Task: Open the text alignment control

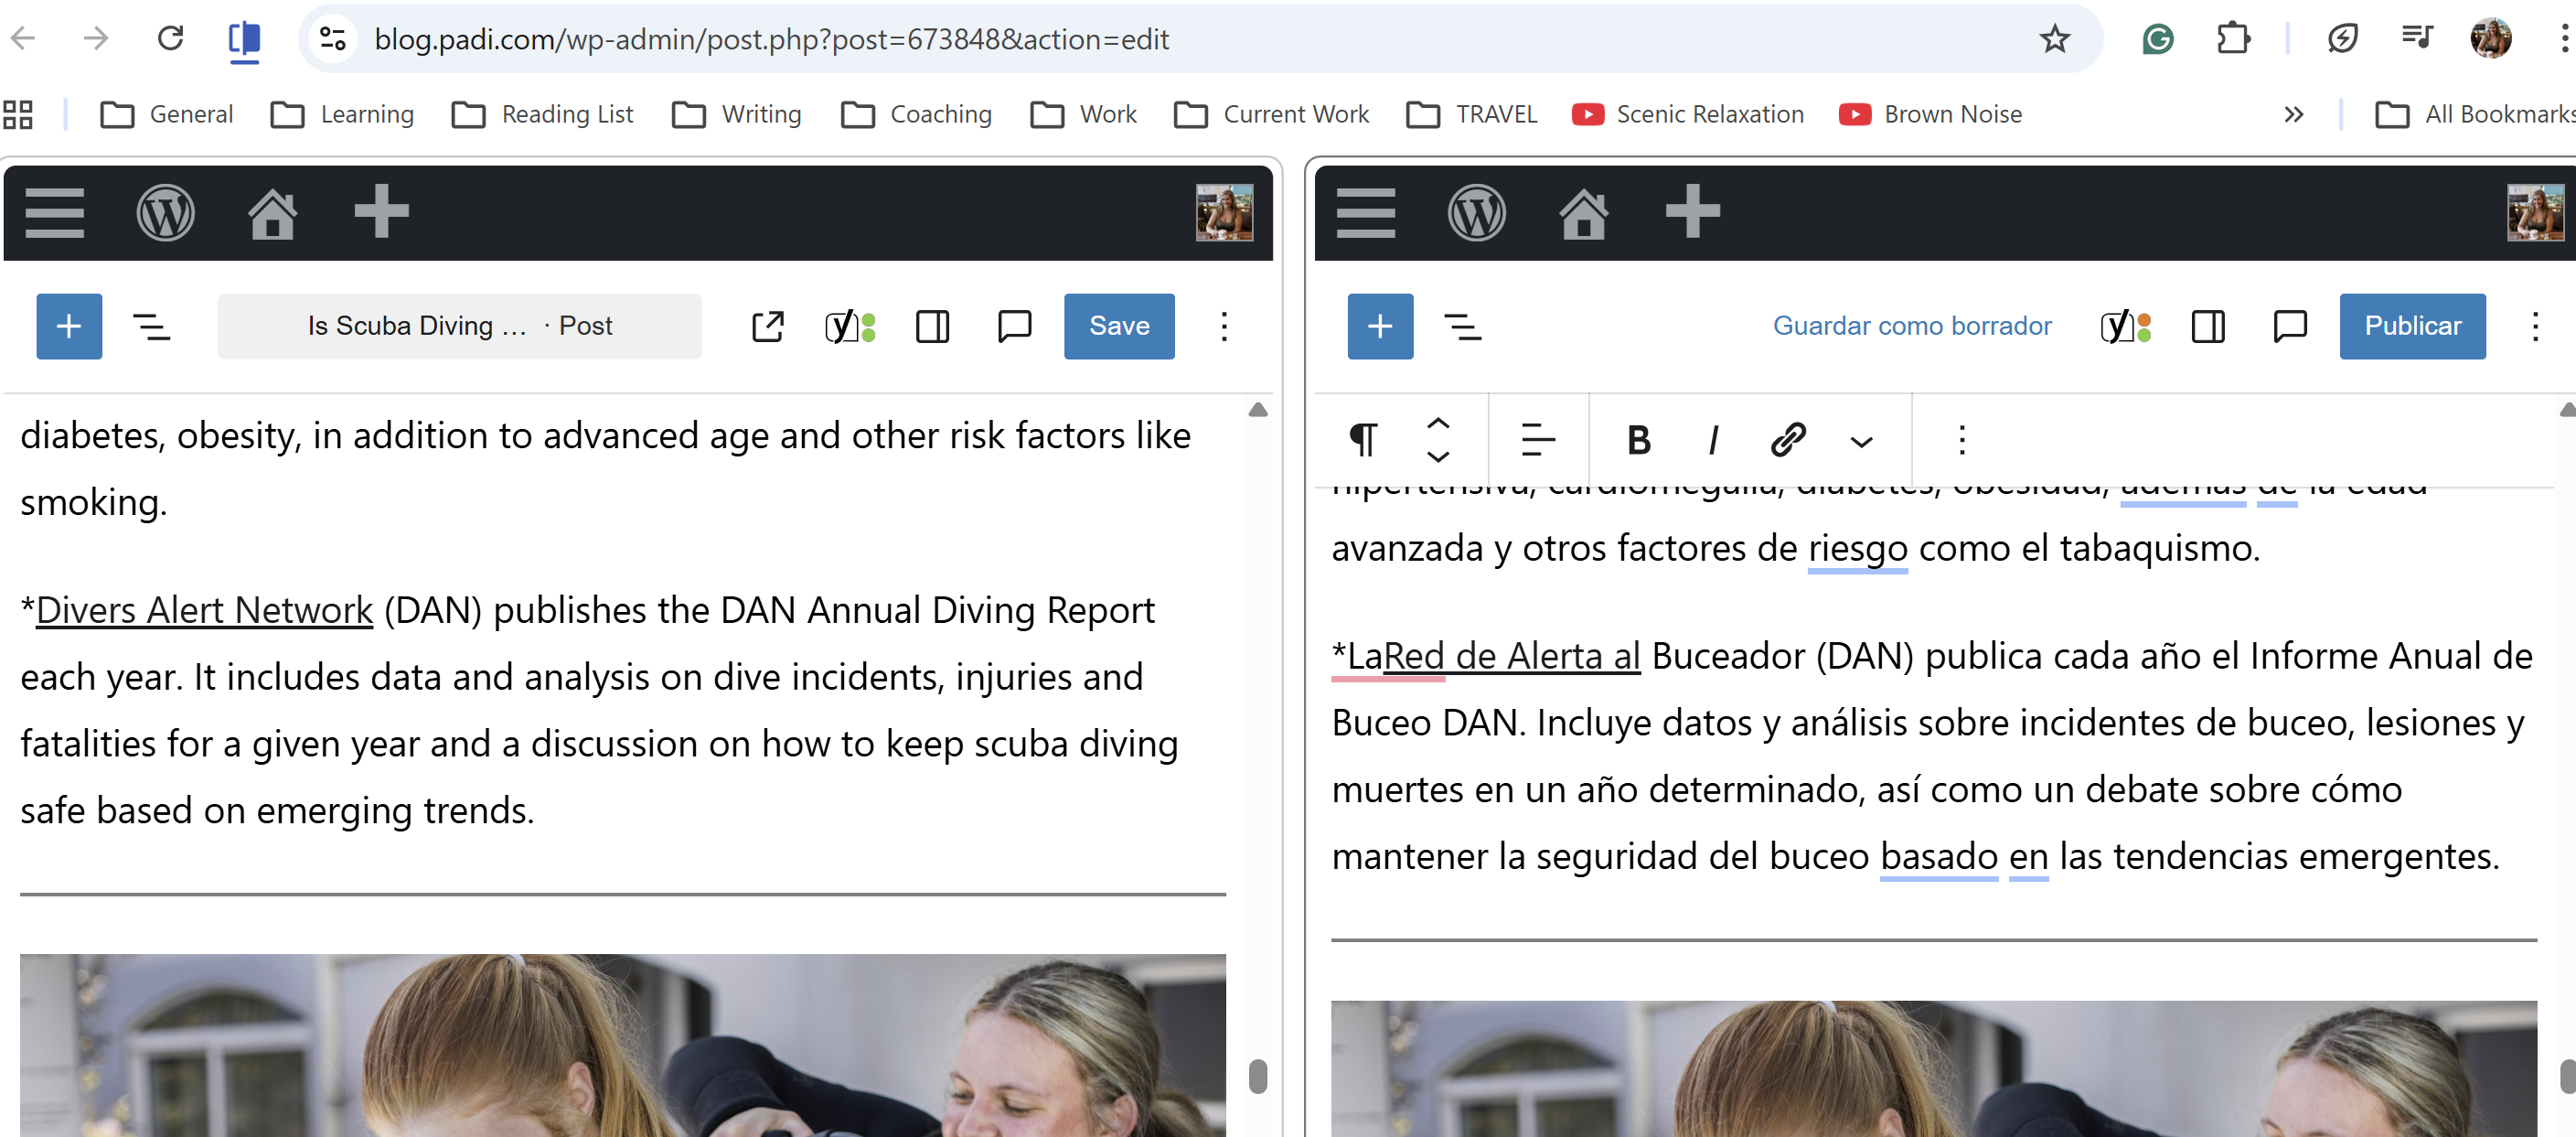Action: 1537,439
